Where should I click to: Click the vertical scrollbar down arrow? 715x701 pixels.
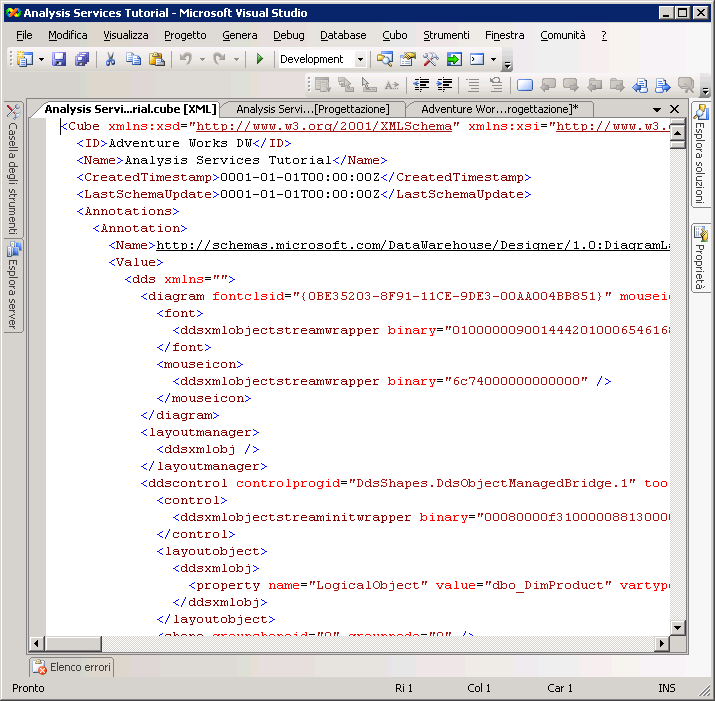click(678, 628)
